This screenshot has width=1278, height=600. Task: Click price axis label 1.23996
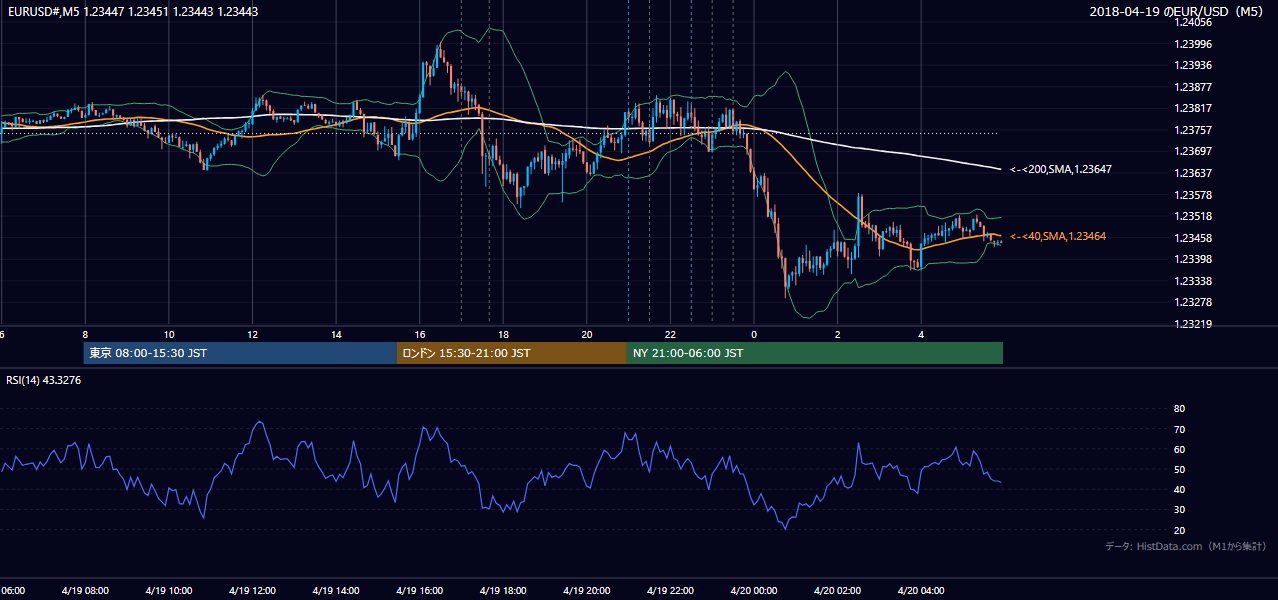pyautogui.click(x=1195, y=44)
